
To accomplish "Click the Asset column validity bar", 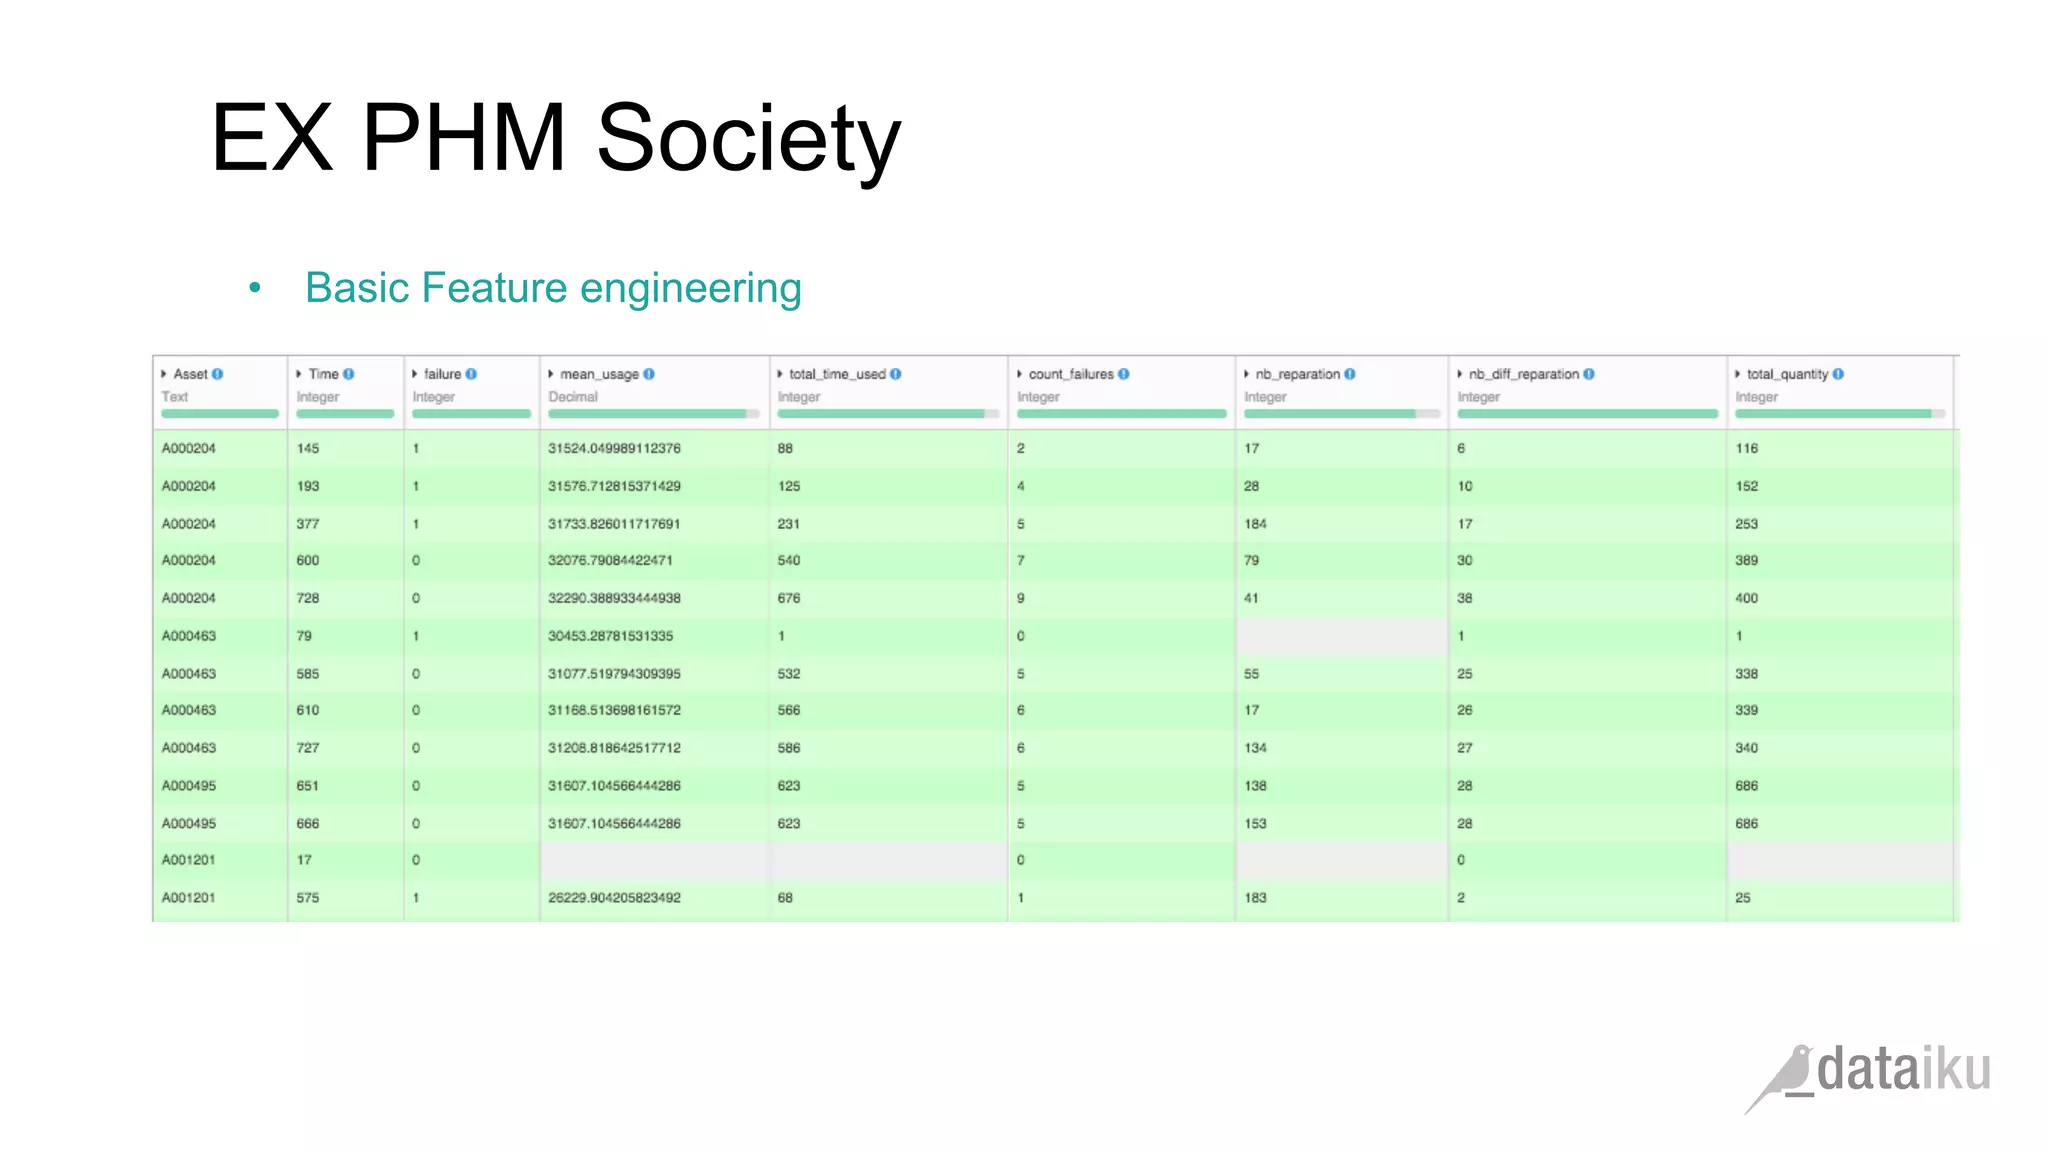I will pyautogui.click(x=220, y=413).
